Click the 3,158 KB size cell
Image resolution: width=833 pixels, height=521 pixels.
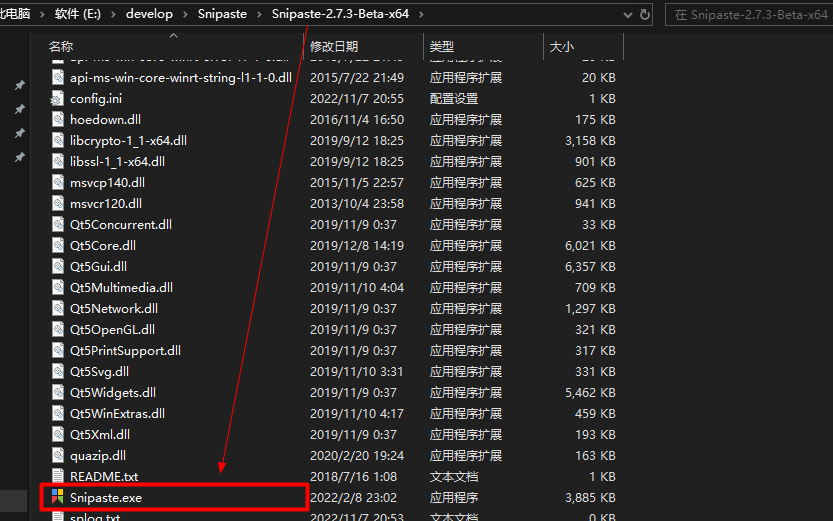[590, 141]
